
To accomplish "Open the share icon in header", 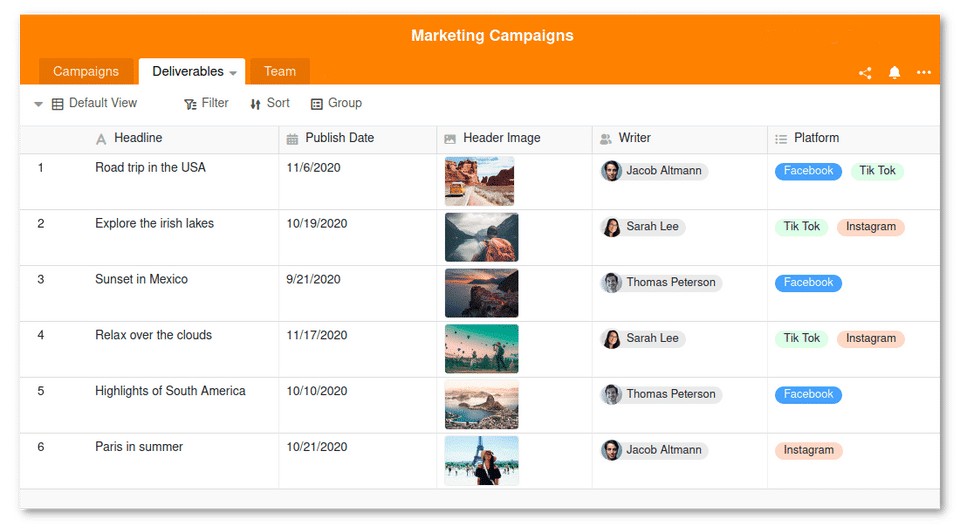I will tap(865, 73).
